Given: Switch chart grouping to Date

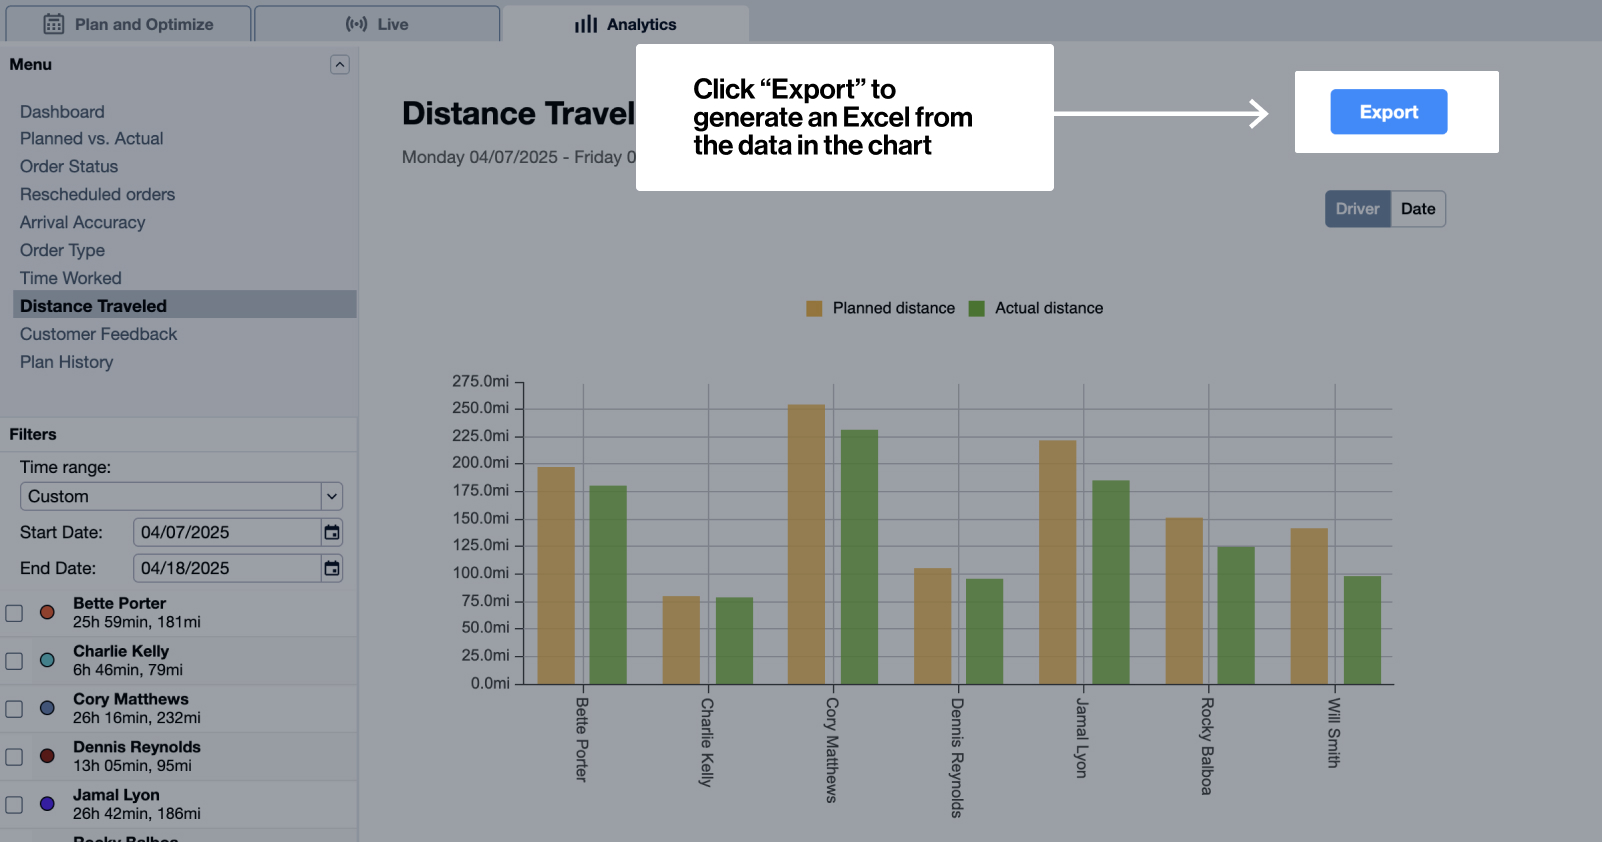Looking at the screenshot, I should pyautogui.click(x=1418, y=209).
